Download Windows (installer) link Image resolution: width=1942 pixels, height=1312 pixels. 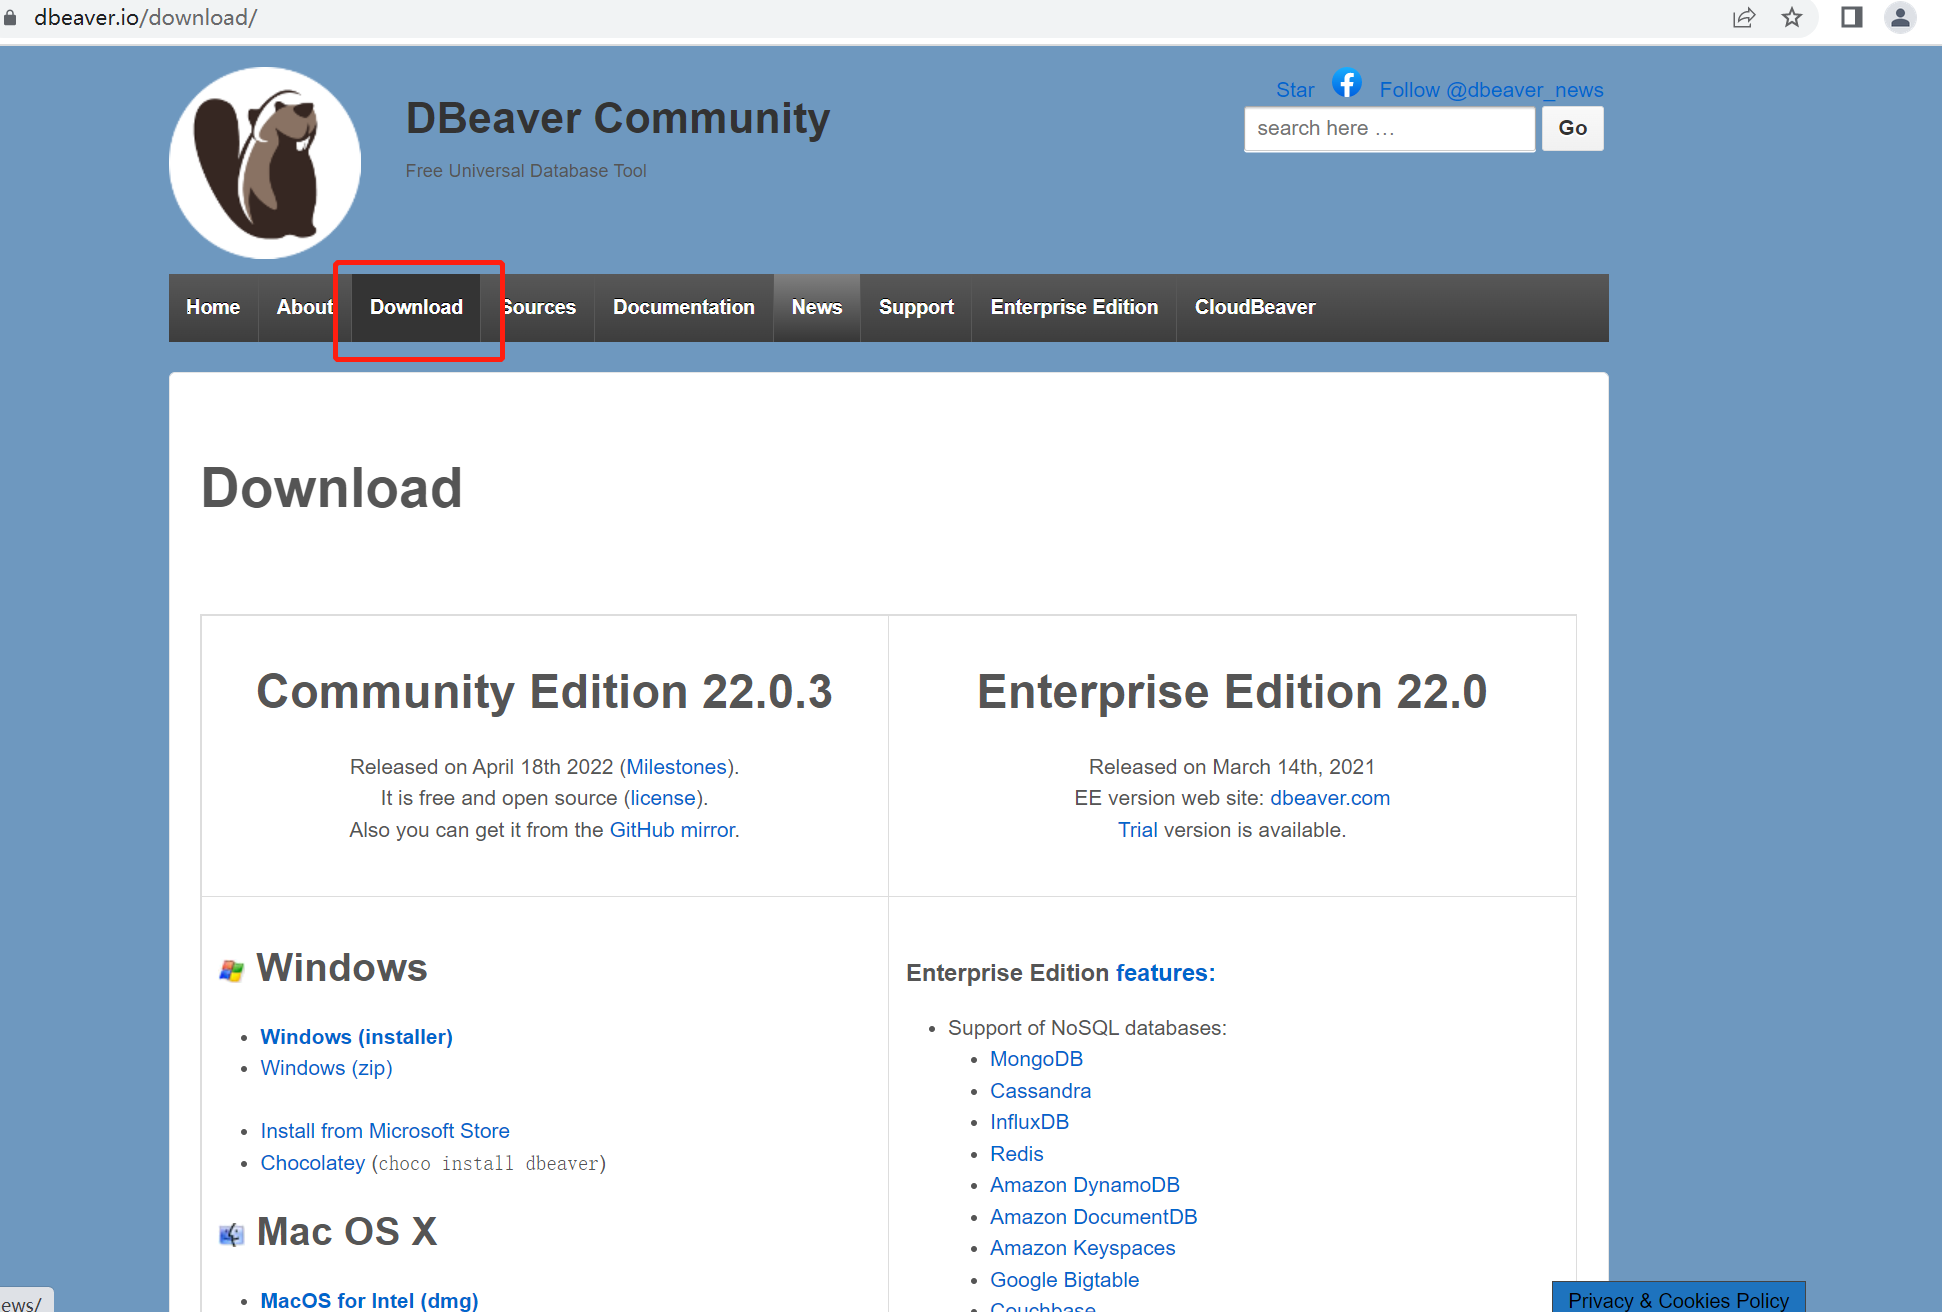coord(356,1037)
